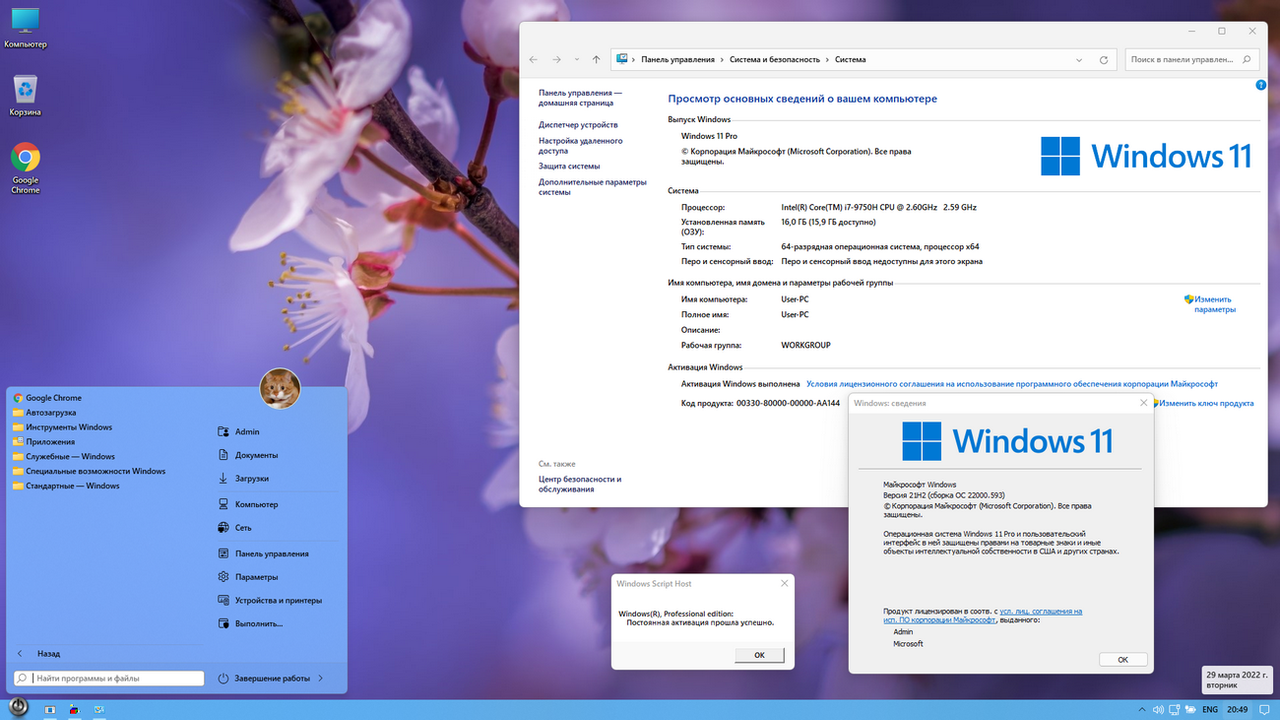Click the WORKGROUP value text

pyautogui.click(x=806, y=345)
